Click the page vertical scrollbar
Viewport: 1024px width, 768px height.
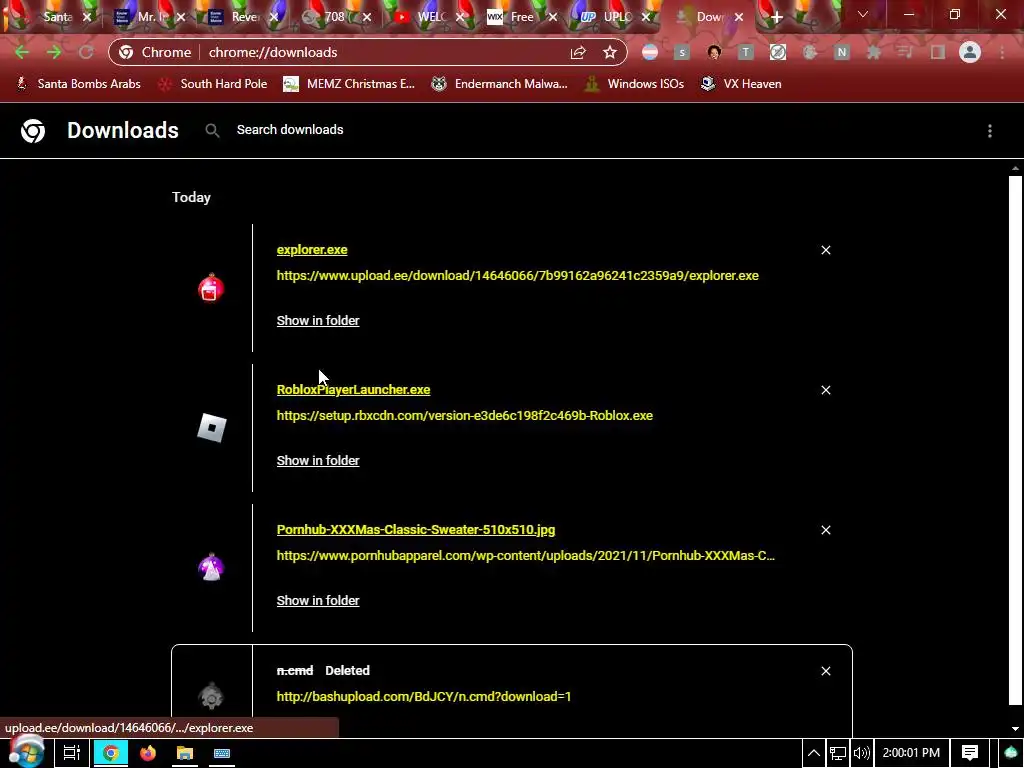pos(1015,439)
